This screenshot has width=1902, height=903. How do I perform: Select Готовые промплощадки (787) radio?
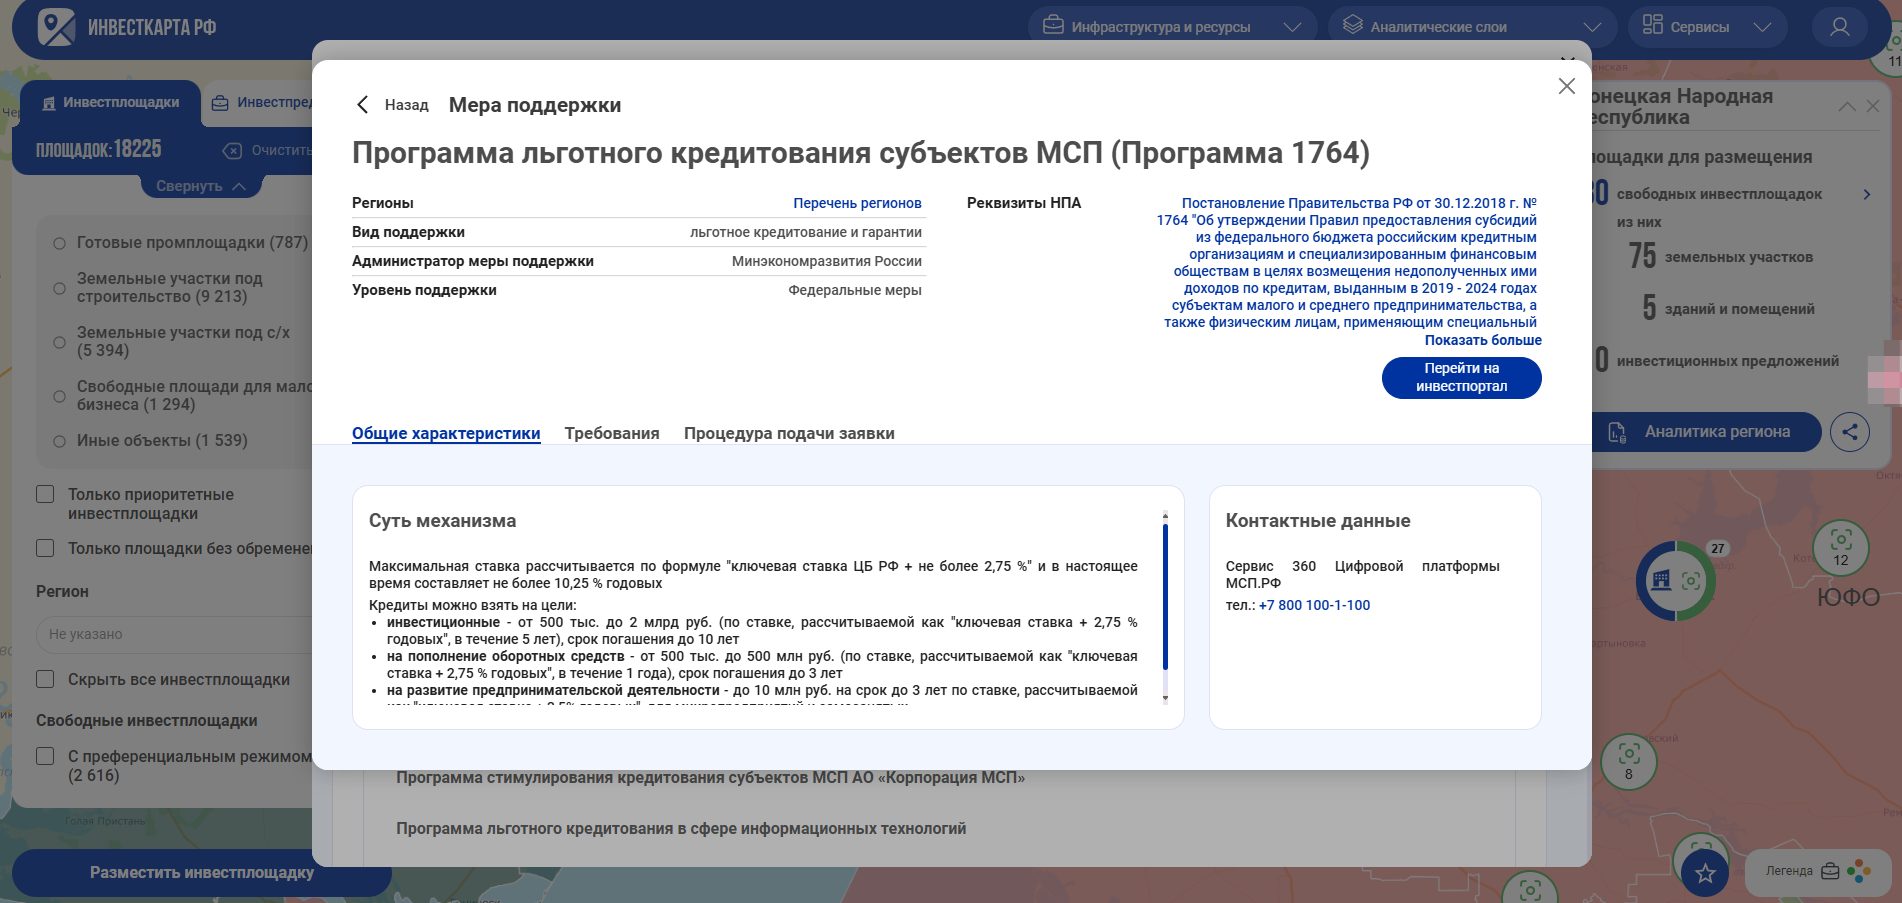tap(59, 243)
